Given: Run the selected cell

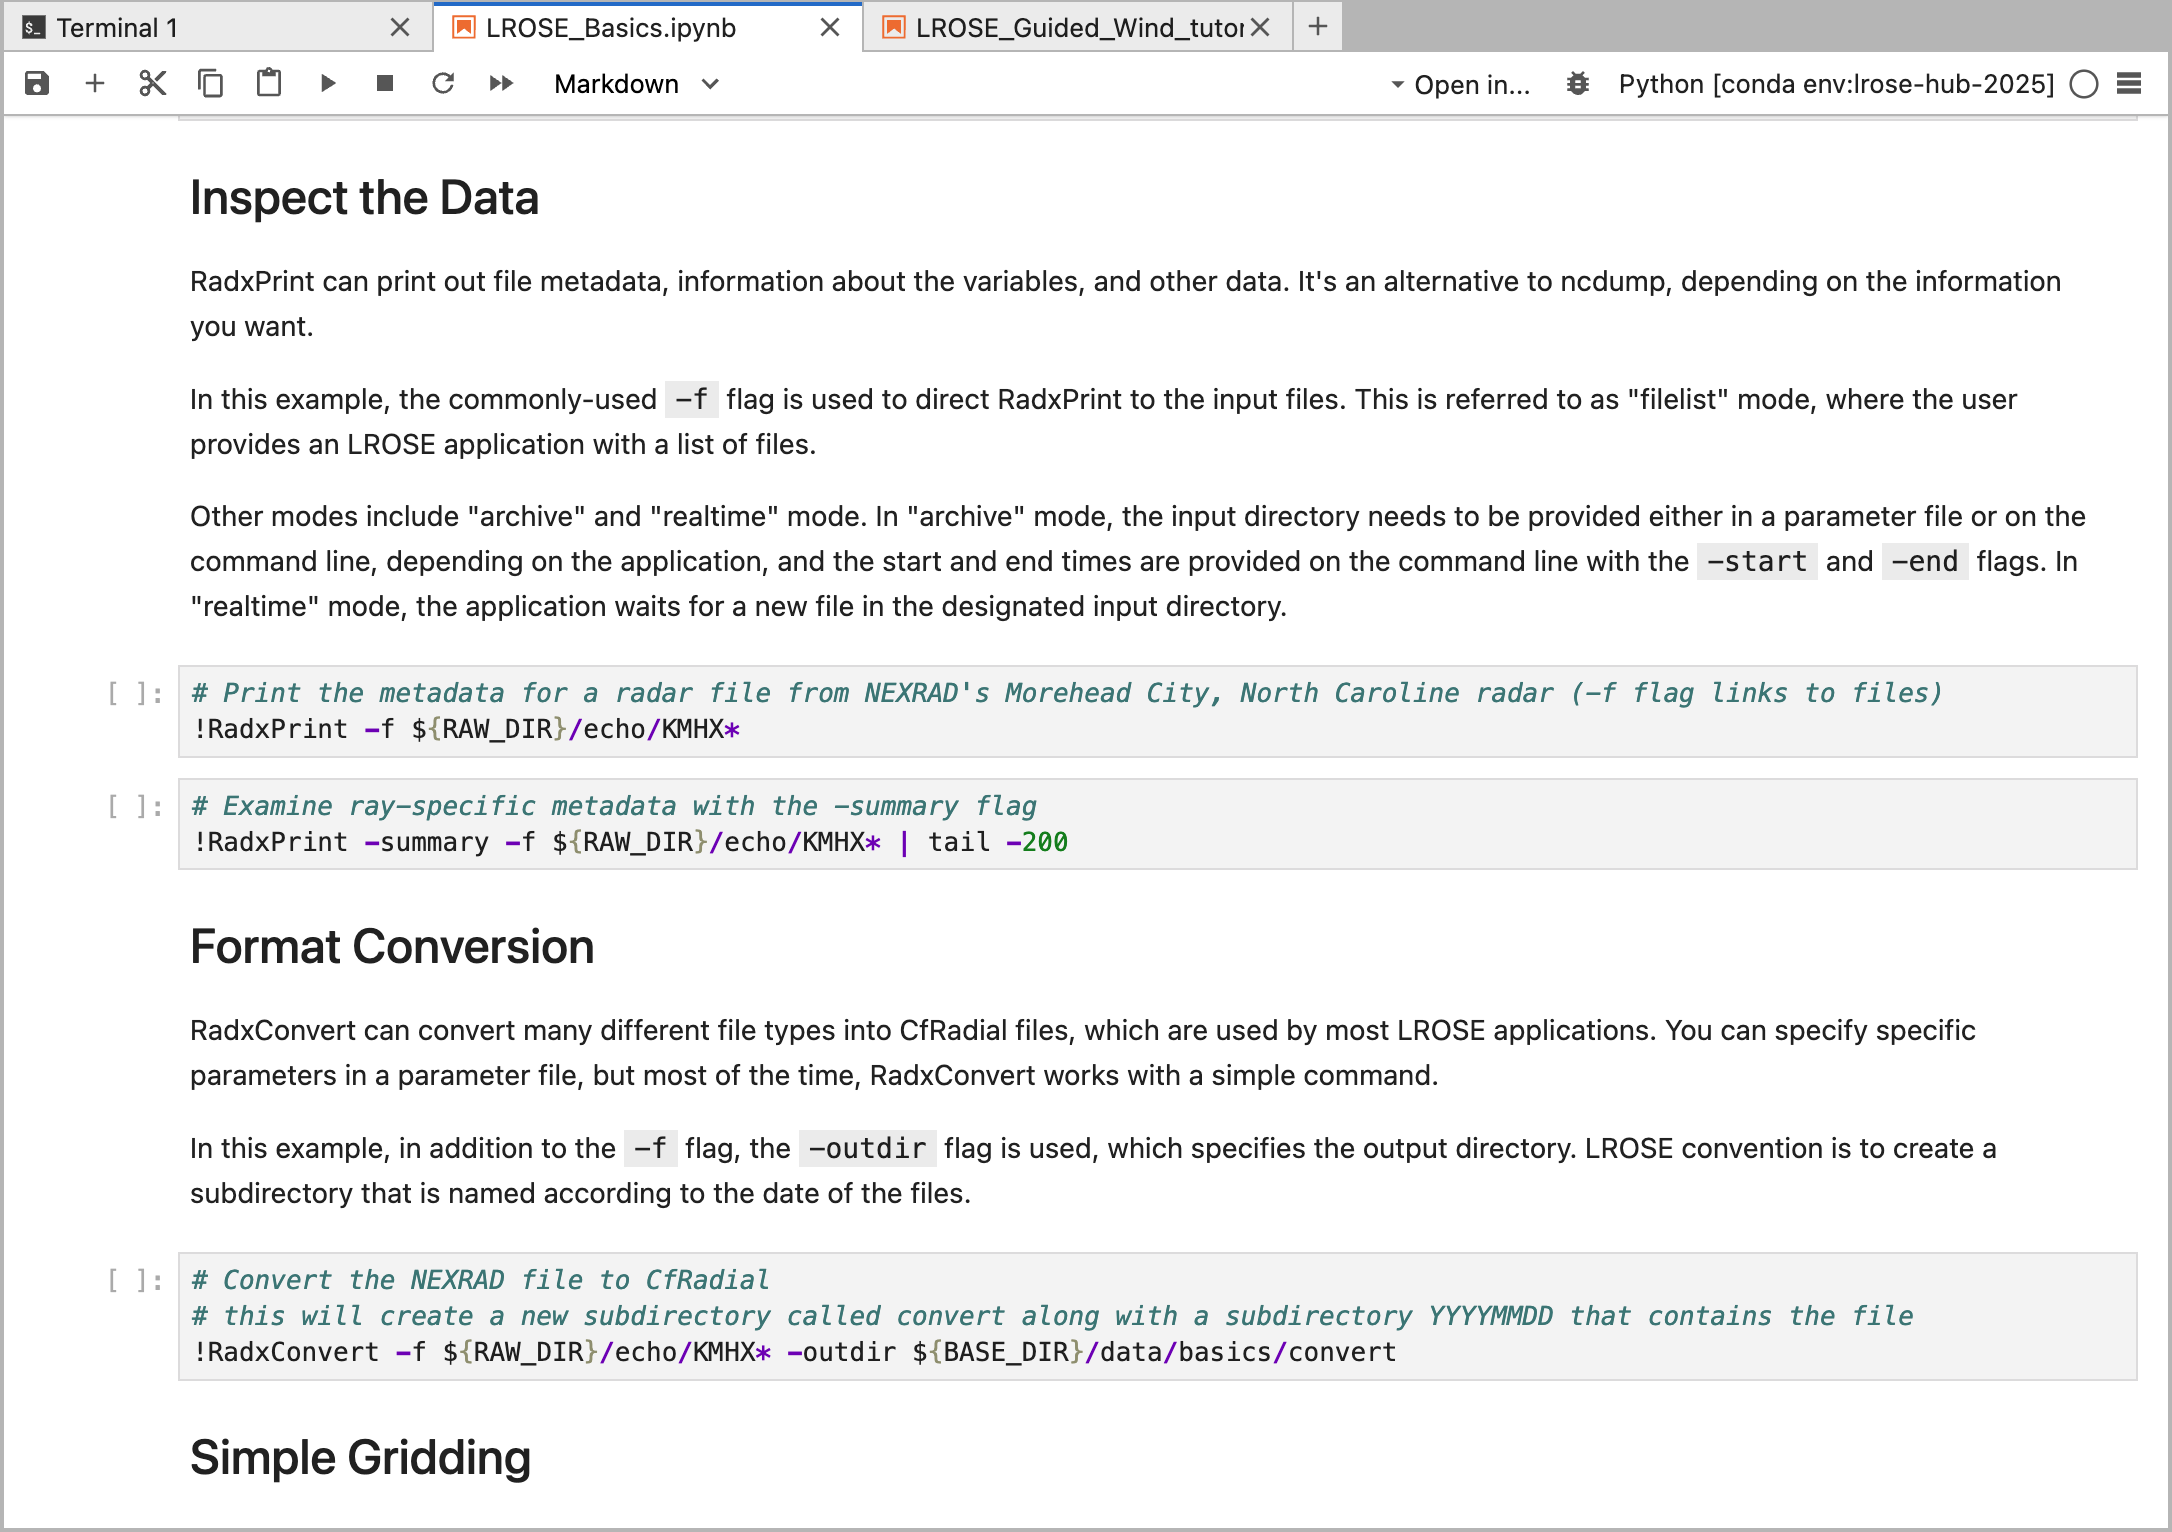Looking at the screenshot, I should [327, 84].
